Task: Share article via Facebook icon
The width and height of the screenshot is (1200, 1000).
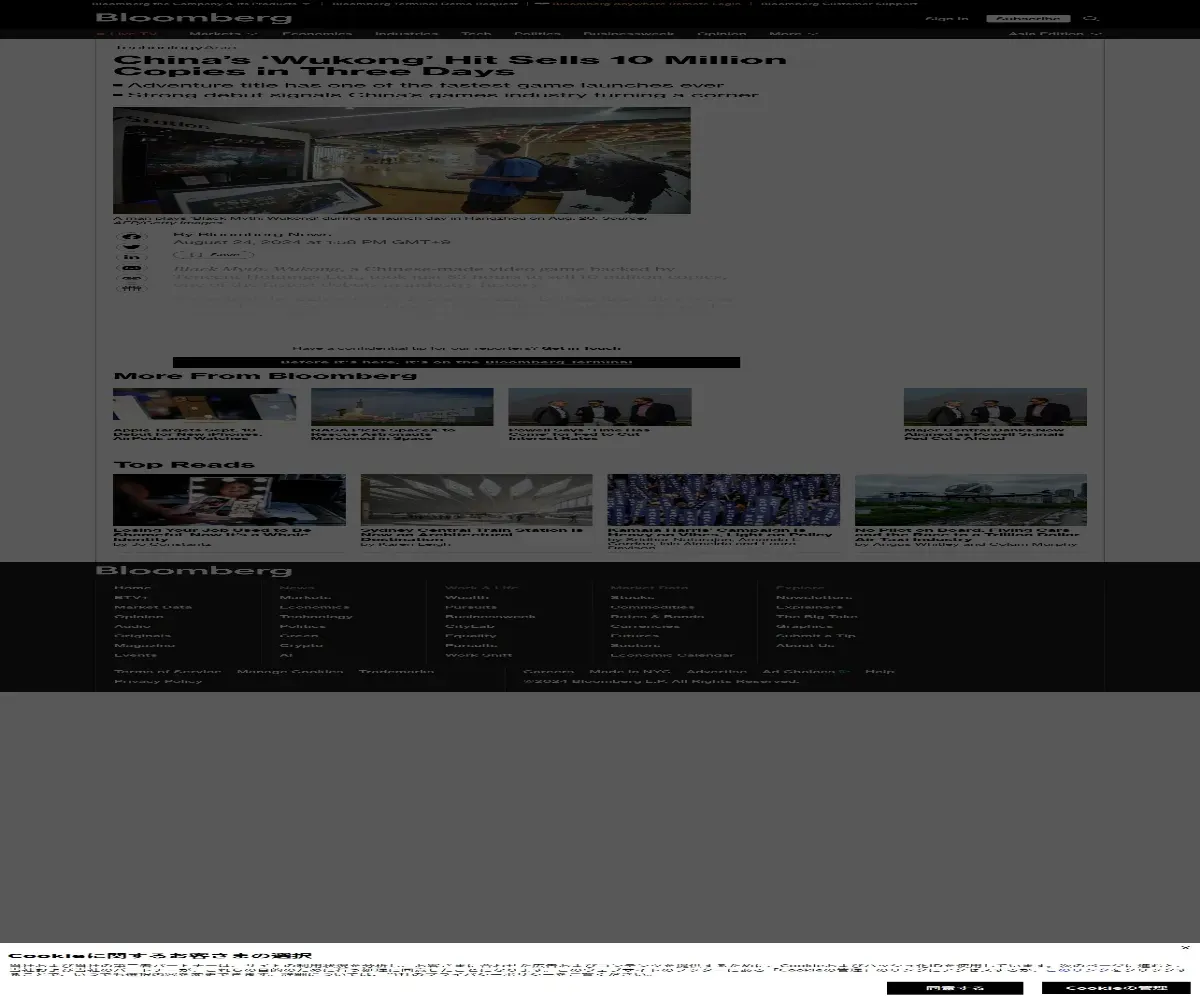Action: (132, 237)
